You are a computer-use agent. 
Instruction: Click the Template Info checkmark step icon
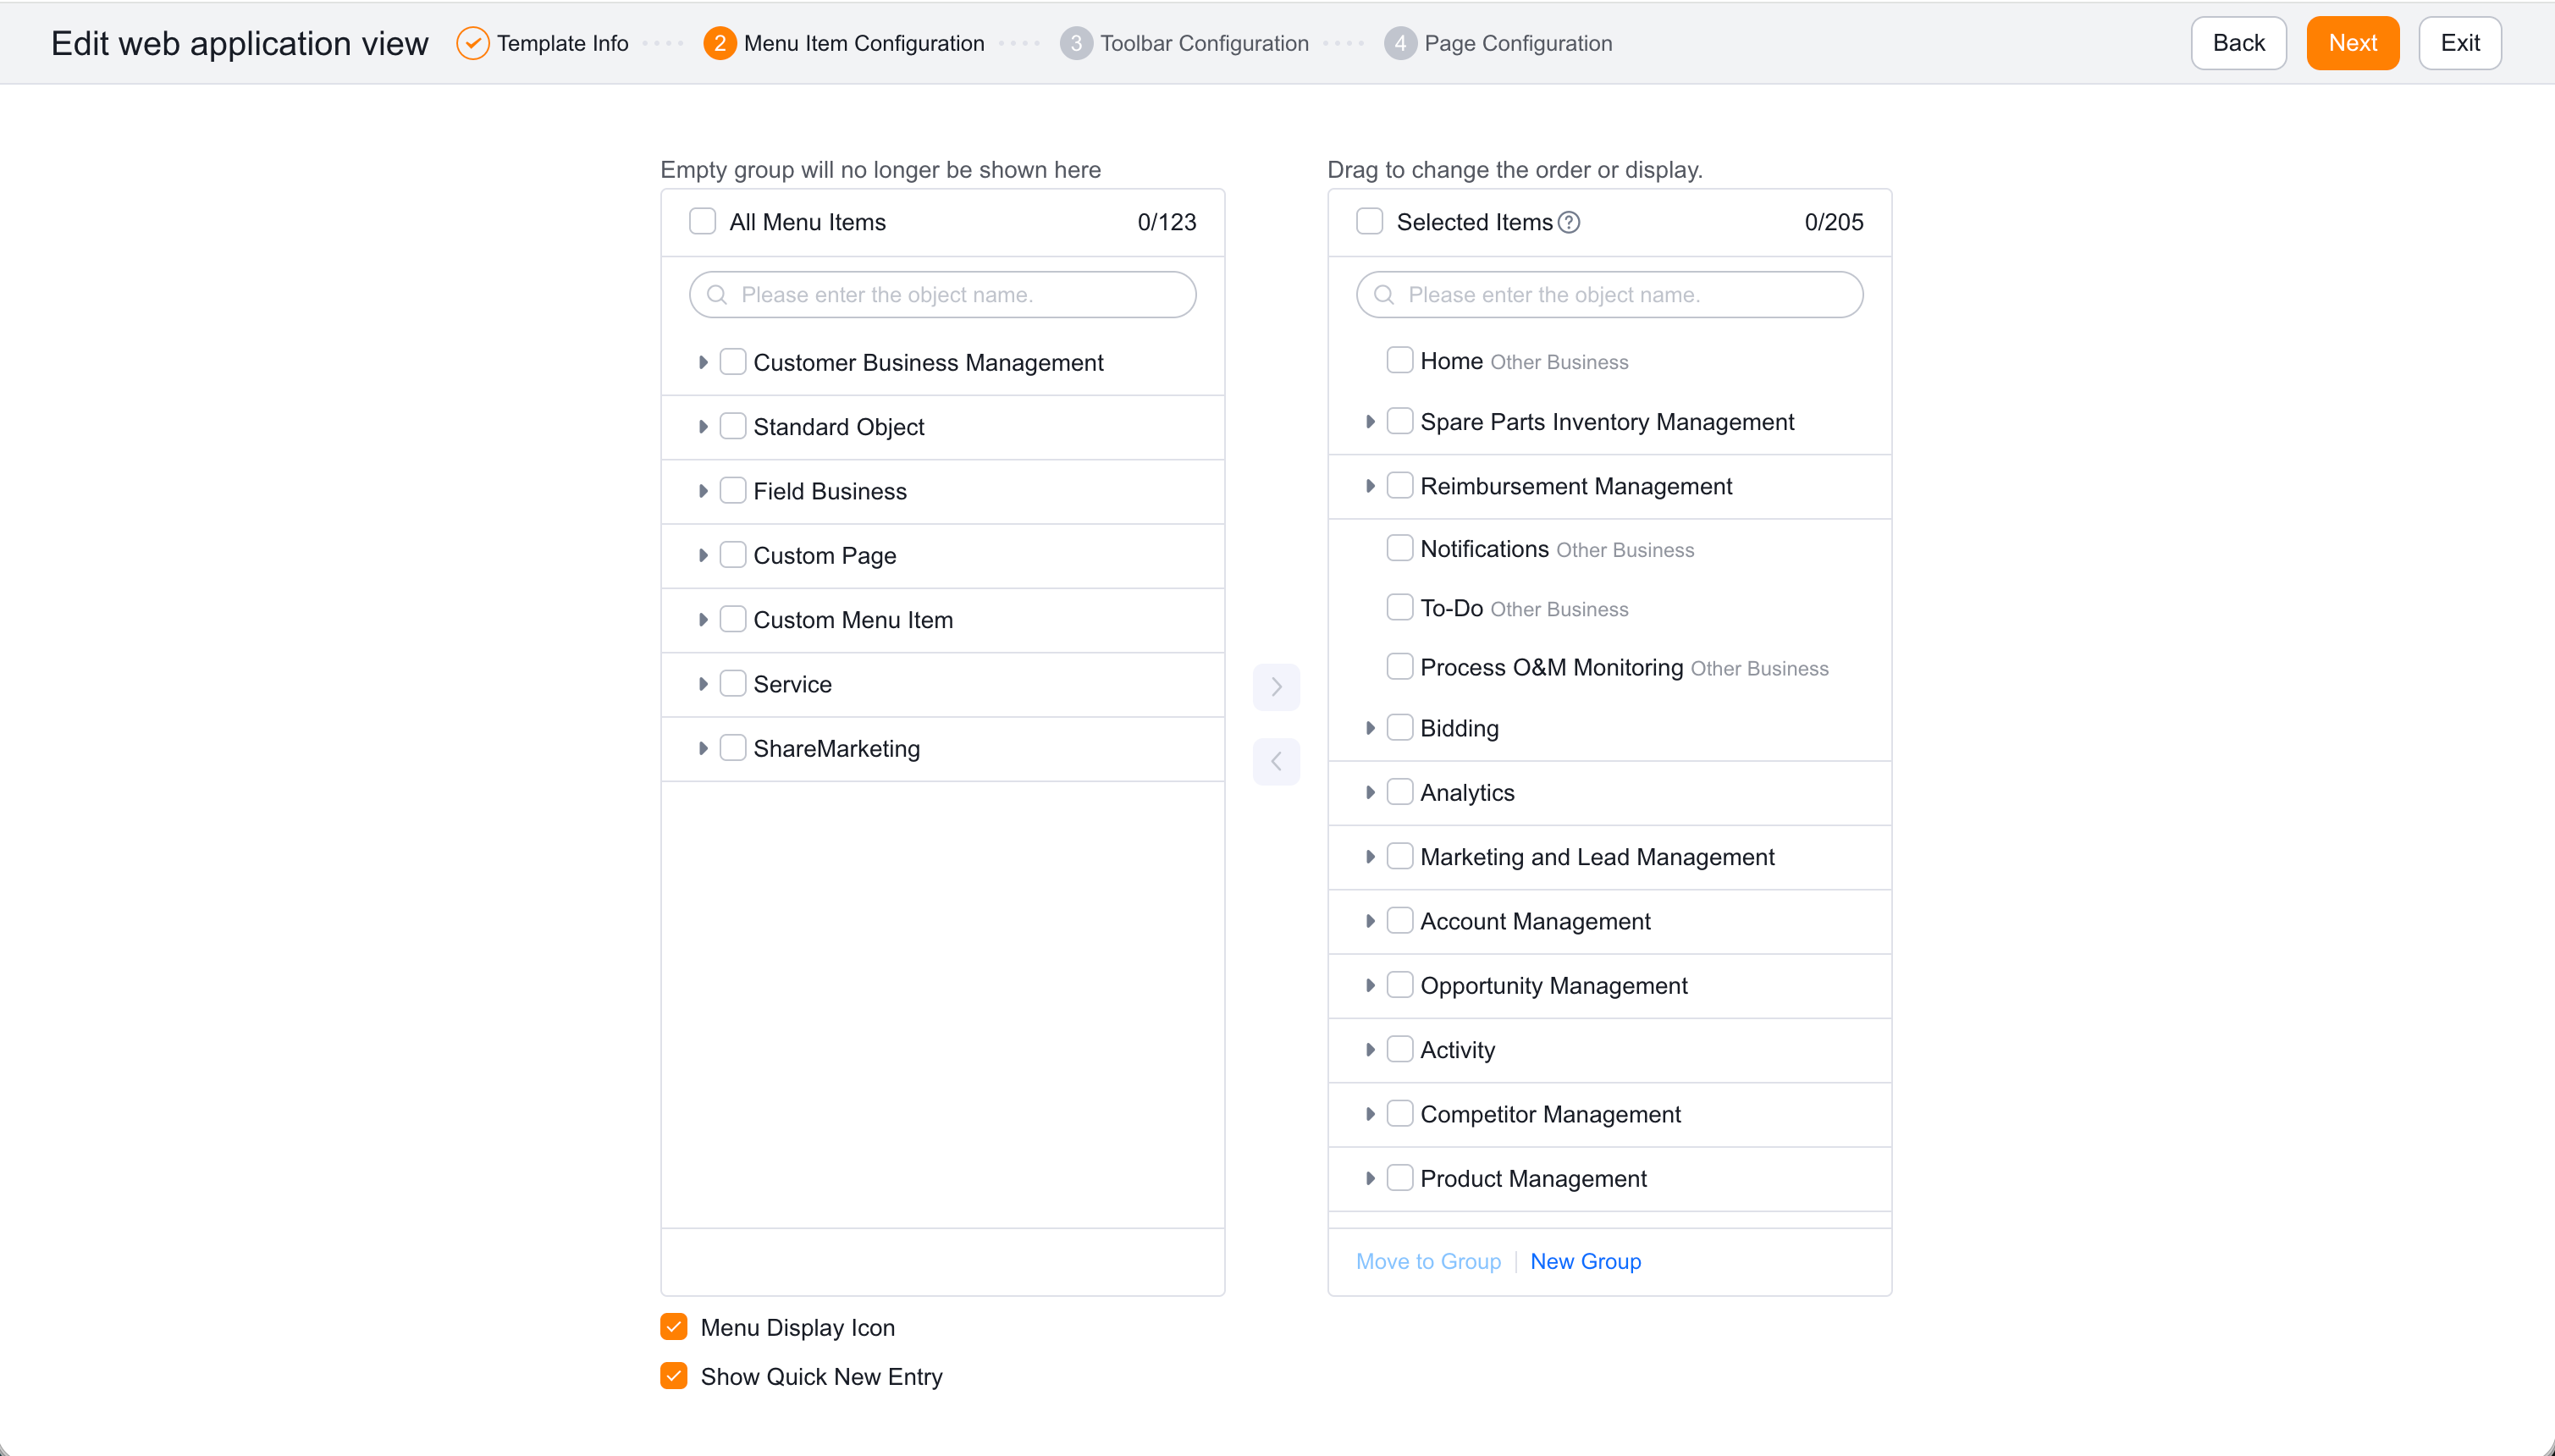tap(472, 43)
